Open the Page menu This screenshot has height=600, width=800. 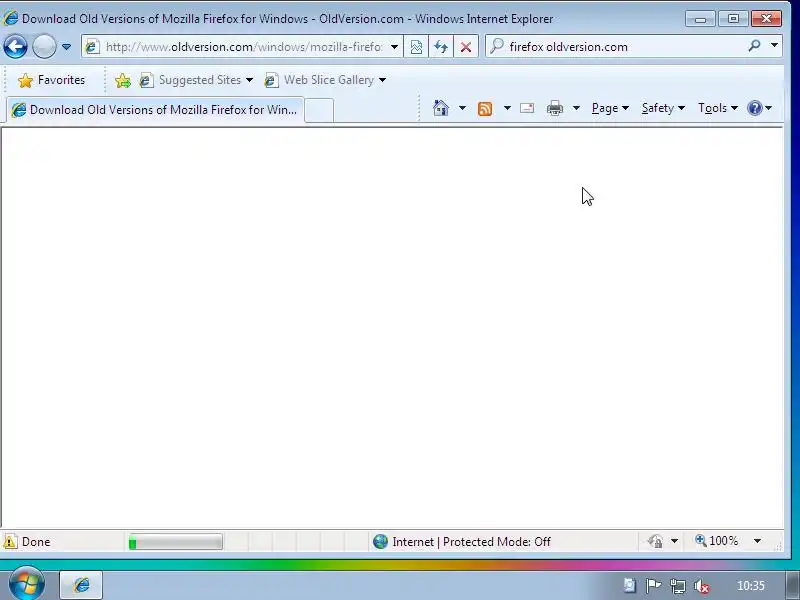610,108
